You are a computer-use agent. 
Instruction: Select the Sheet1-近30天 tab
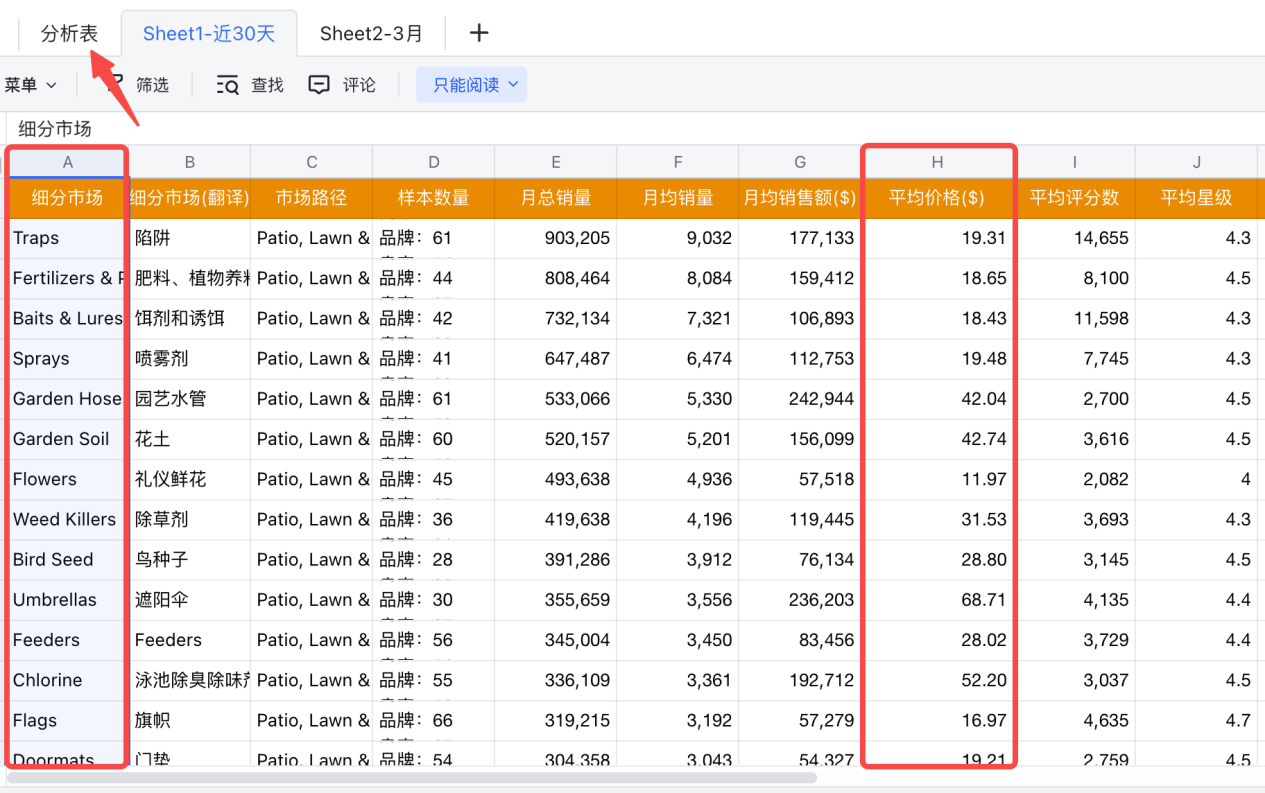(x=208, y=33)
